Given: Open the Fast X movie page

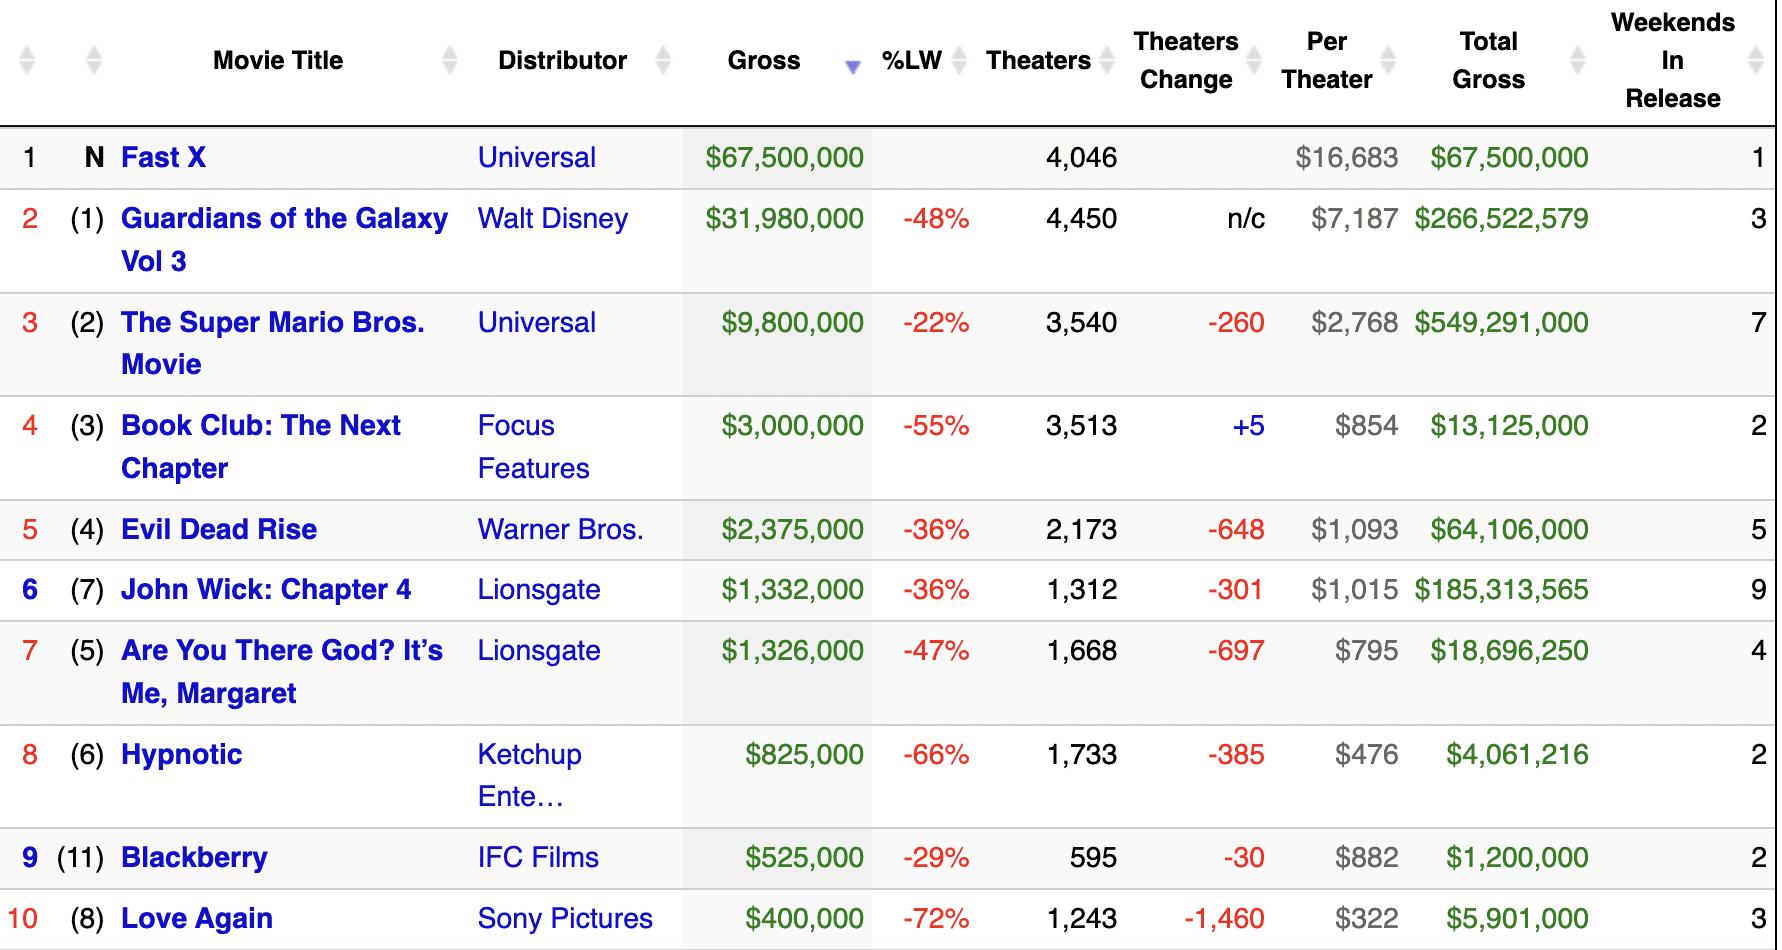Looking at the screenshot, I should pyautogui.click(x=164, y=158).
